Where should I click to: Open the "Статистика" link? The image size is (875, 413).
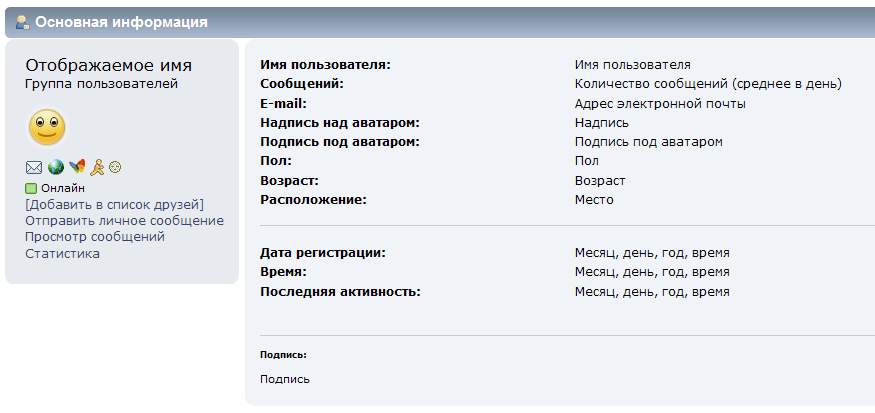click(62, 254)
